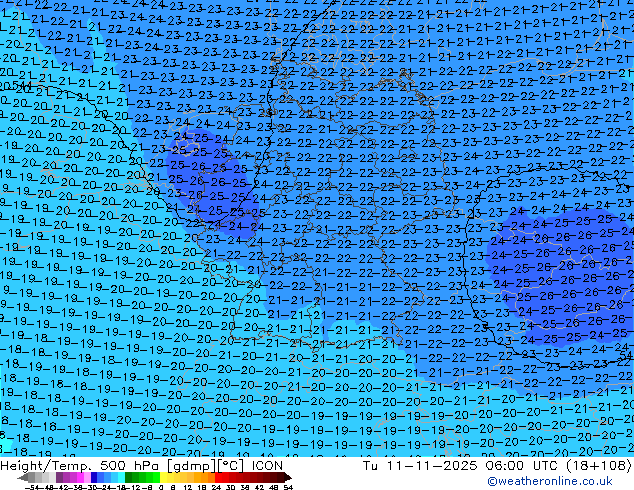Select the dark purple legend swatch near -42
Viewport: 634px width, 490px height.
point(59,477)
